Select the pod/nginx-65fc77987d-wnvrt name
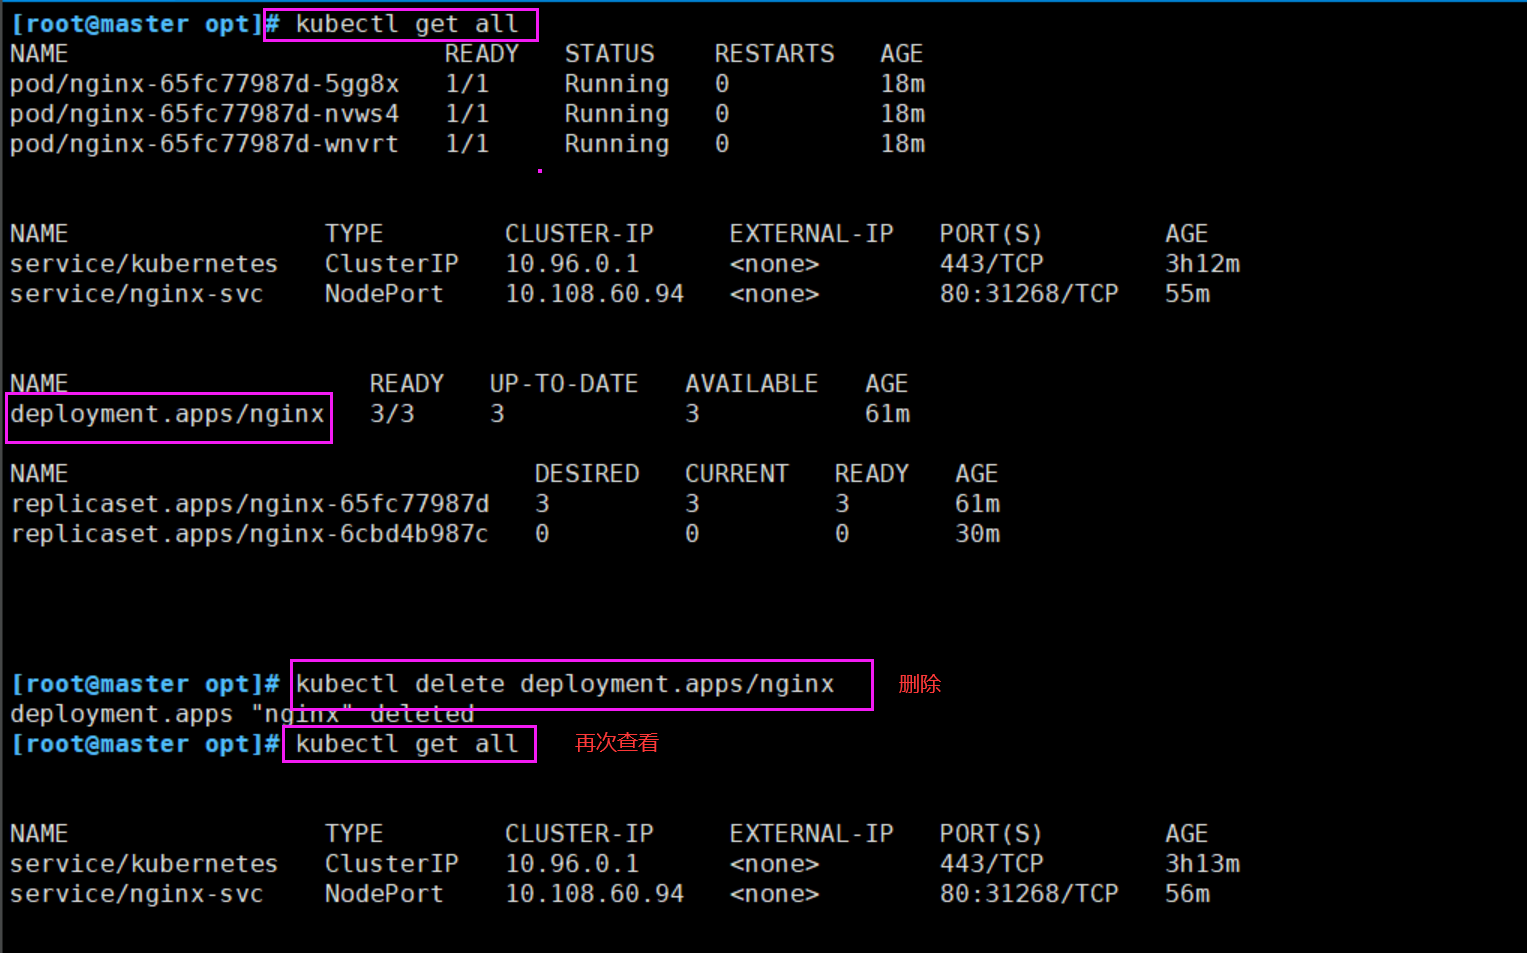 pyautogui.click(x=204, y=144)
